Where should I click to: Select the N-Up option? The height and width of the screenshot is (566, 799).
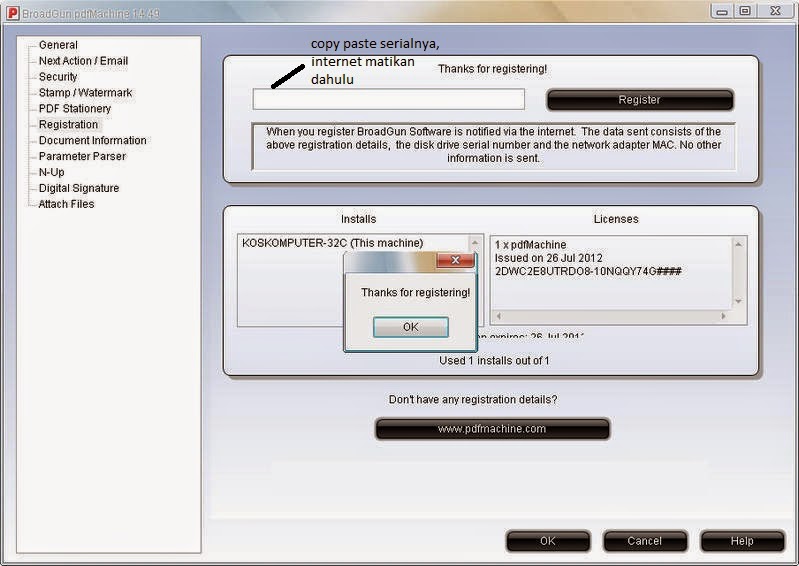(51, 172)
